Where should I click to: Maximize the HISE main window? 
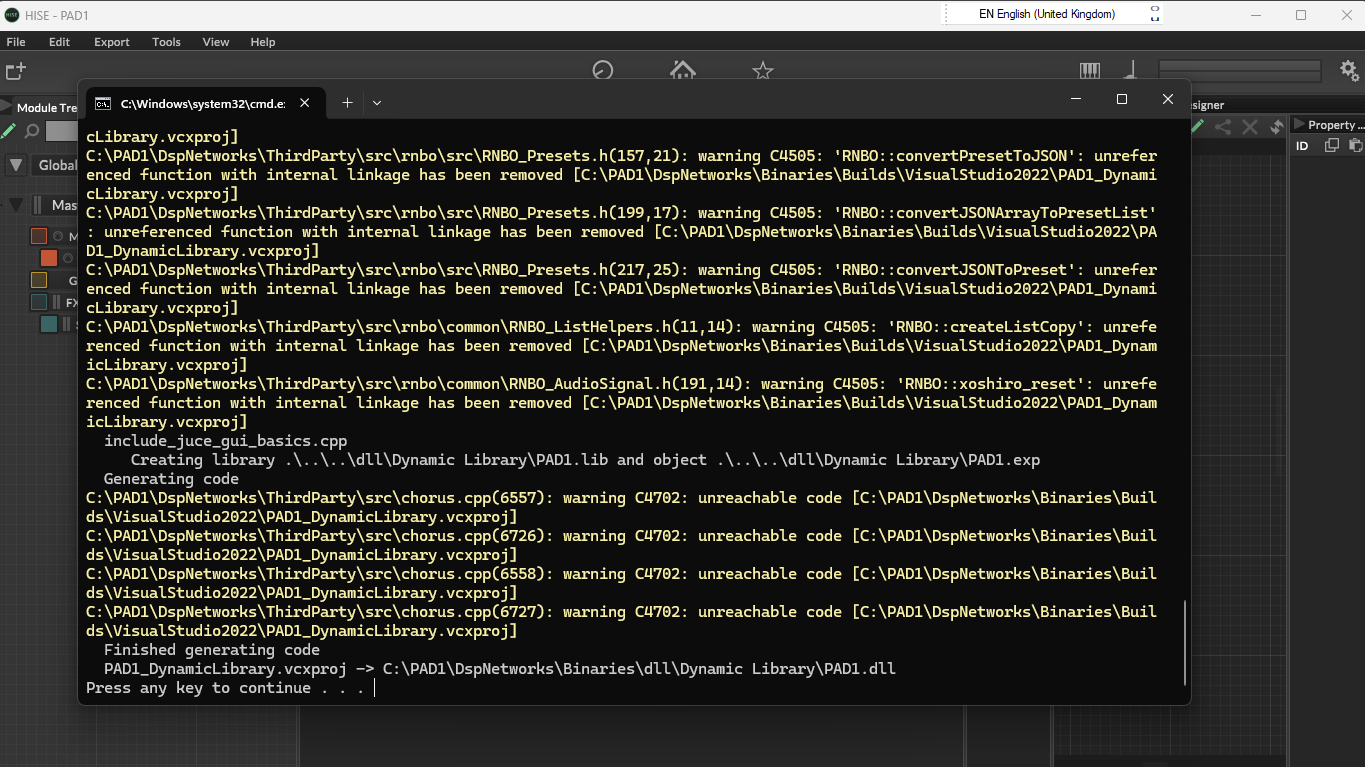(x=1301, y=15)
